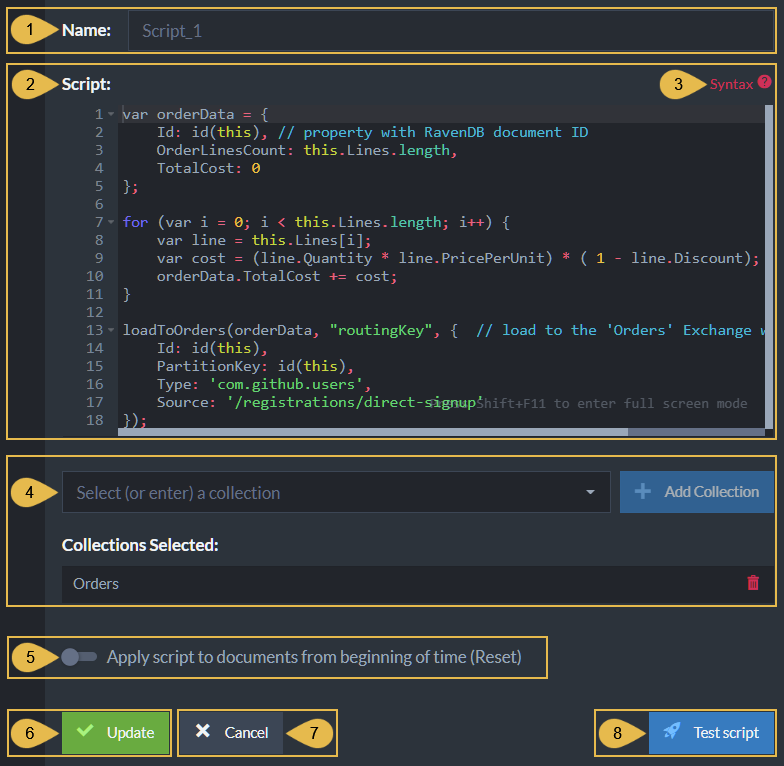Open the collection selection dropdown arrow
The image size is (784, 766).
590,492
